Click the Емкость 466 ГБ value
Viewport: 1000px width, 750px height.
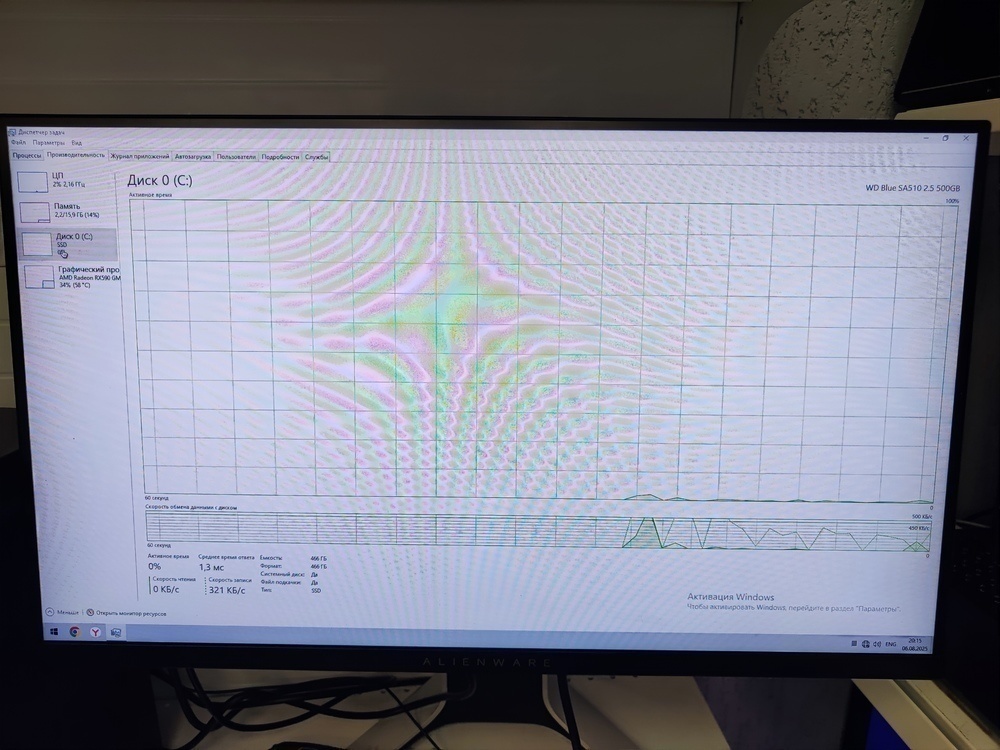pos(318,559)
